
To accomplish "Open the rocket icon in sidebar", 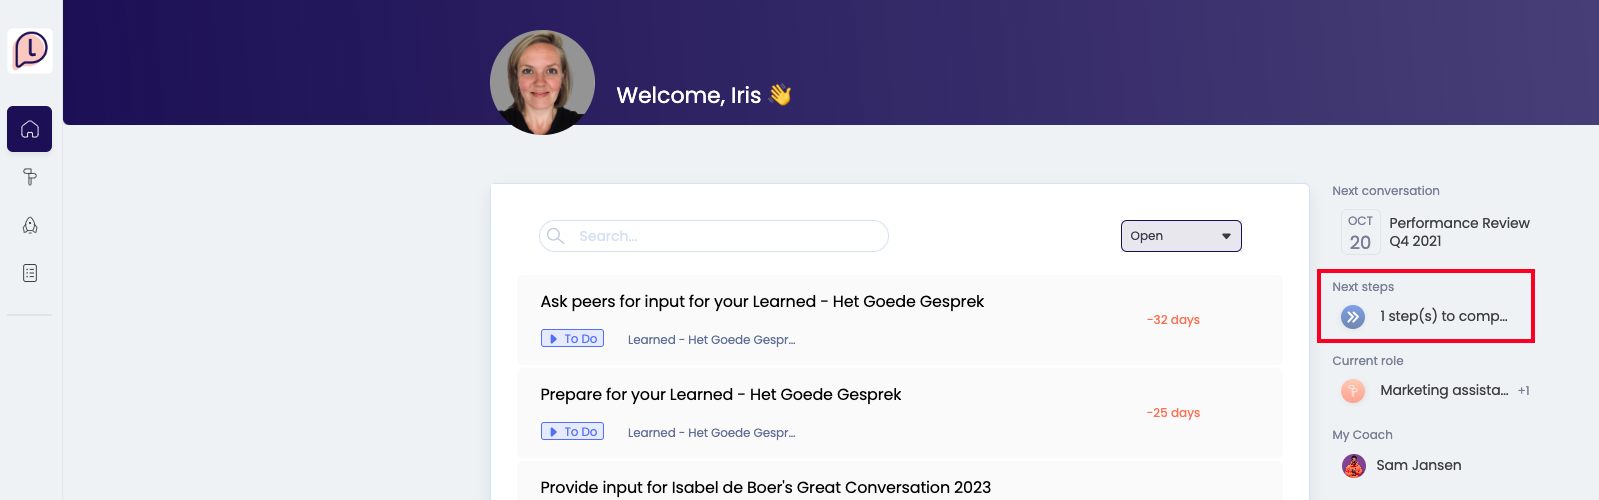I will 30,225.
